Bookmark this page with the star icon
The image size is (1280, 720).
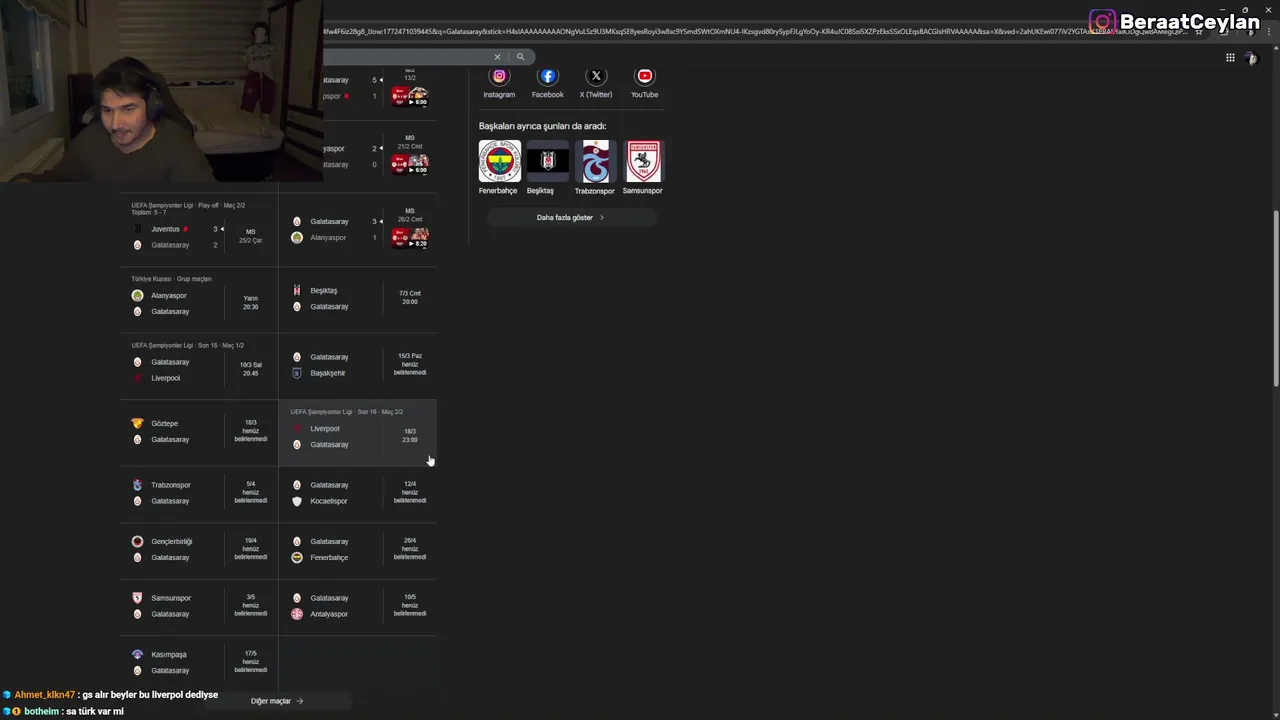pos(1199,31)
